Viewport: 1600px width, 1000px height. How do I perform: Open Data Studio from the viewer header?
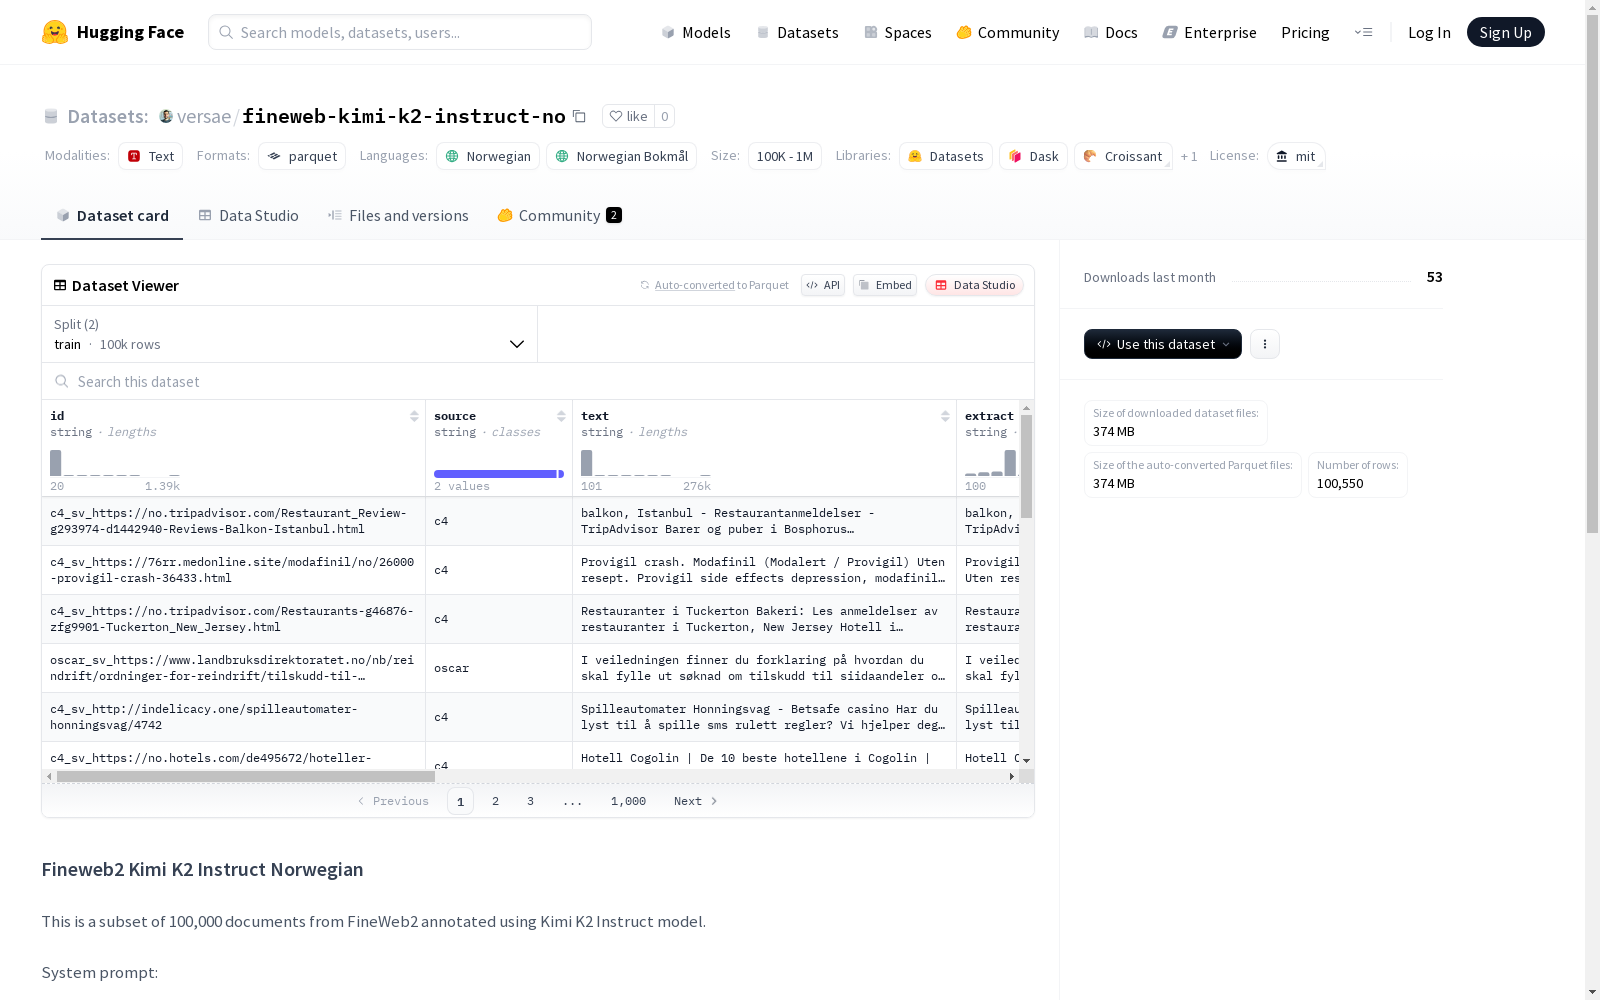974,285
